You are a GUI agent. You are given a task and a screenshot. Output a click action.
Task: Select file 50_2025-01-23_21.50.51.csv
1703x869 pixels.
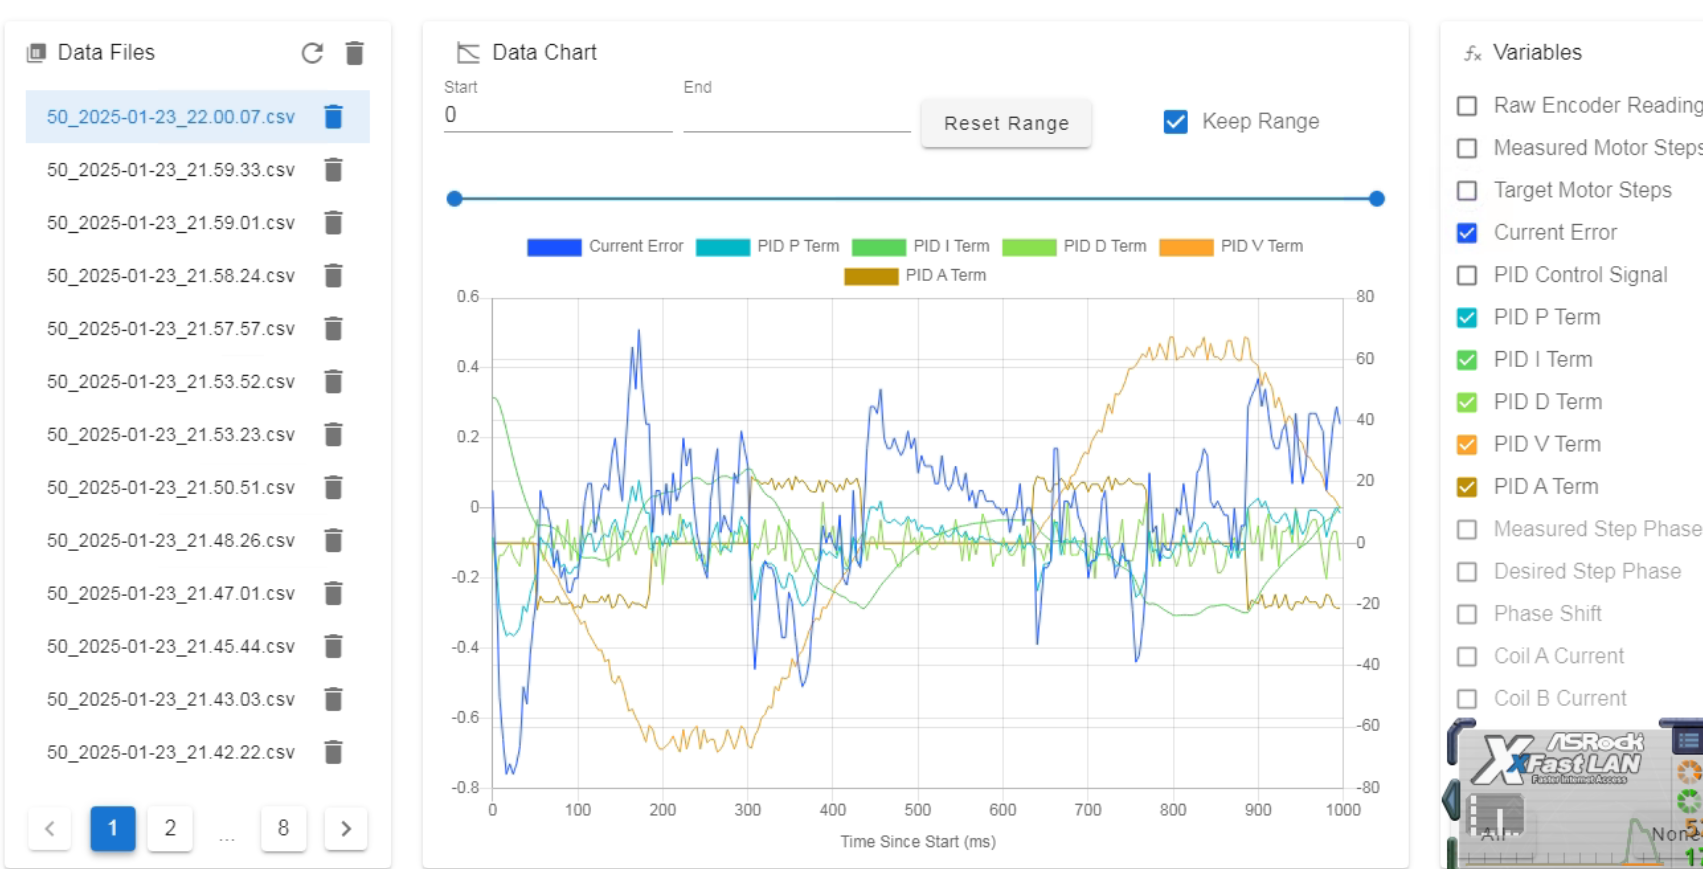171,488
